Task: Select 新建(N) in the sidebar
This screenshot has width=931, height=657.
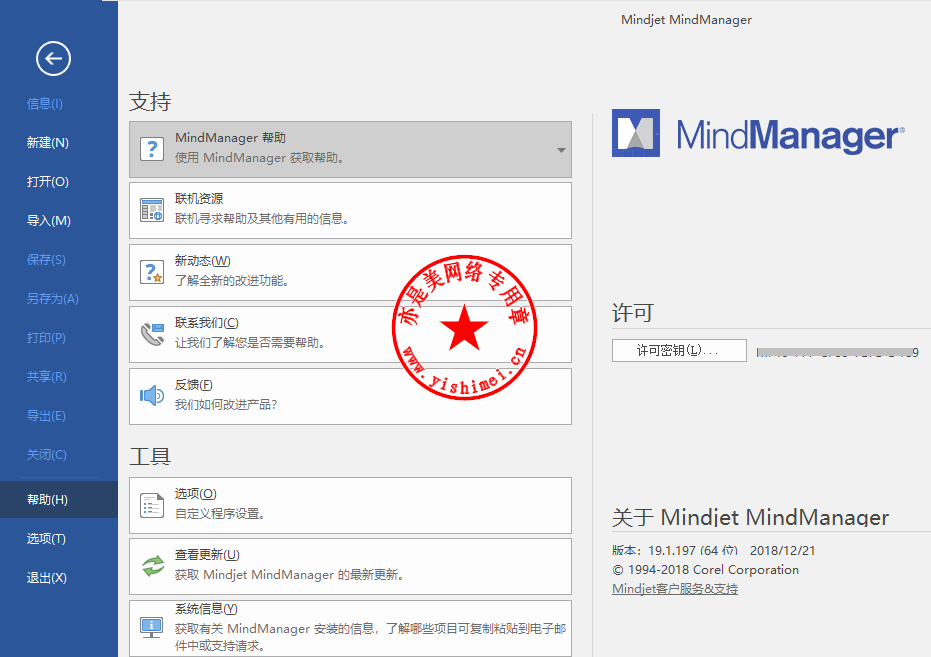Action: tap(48, 142)
